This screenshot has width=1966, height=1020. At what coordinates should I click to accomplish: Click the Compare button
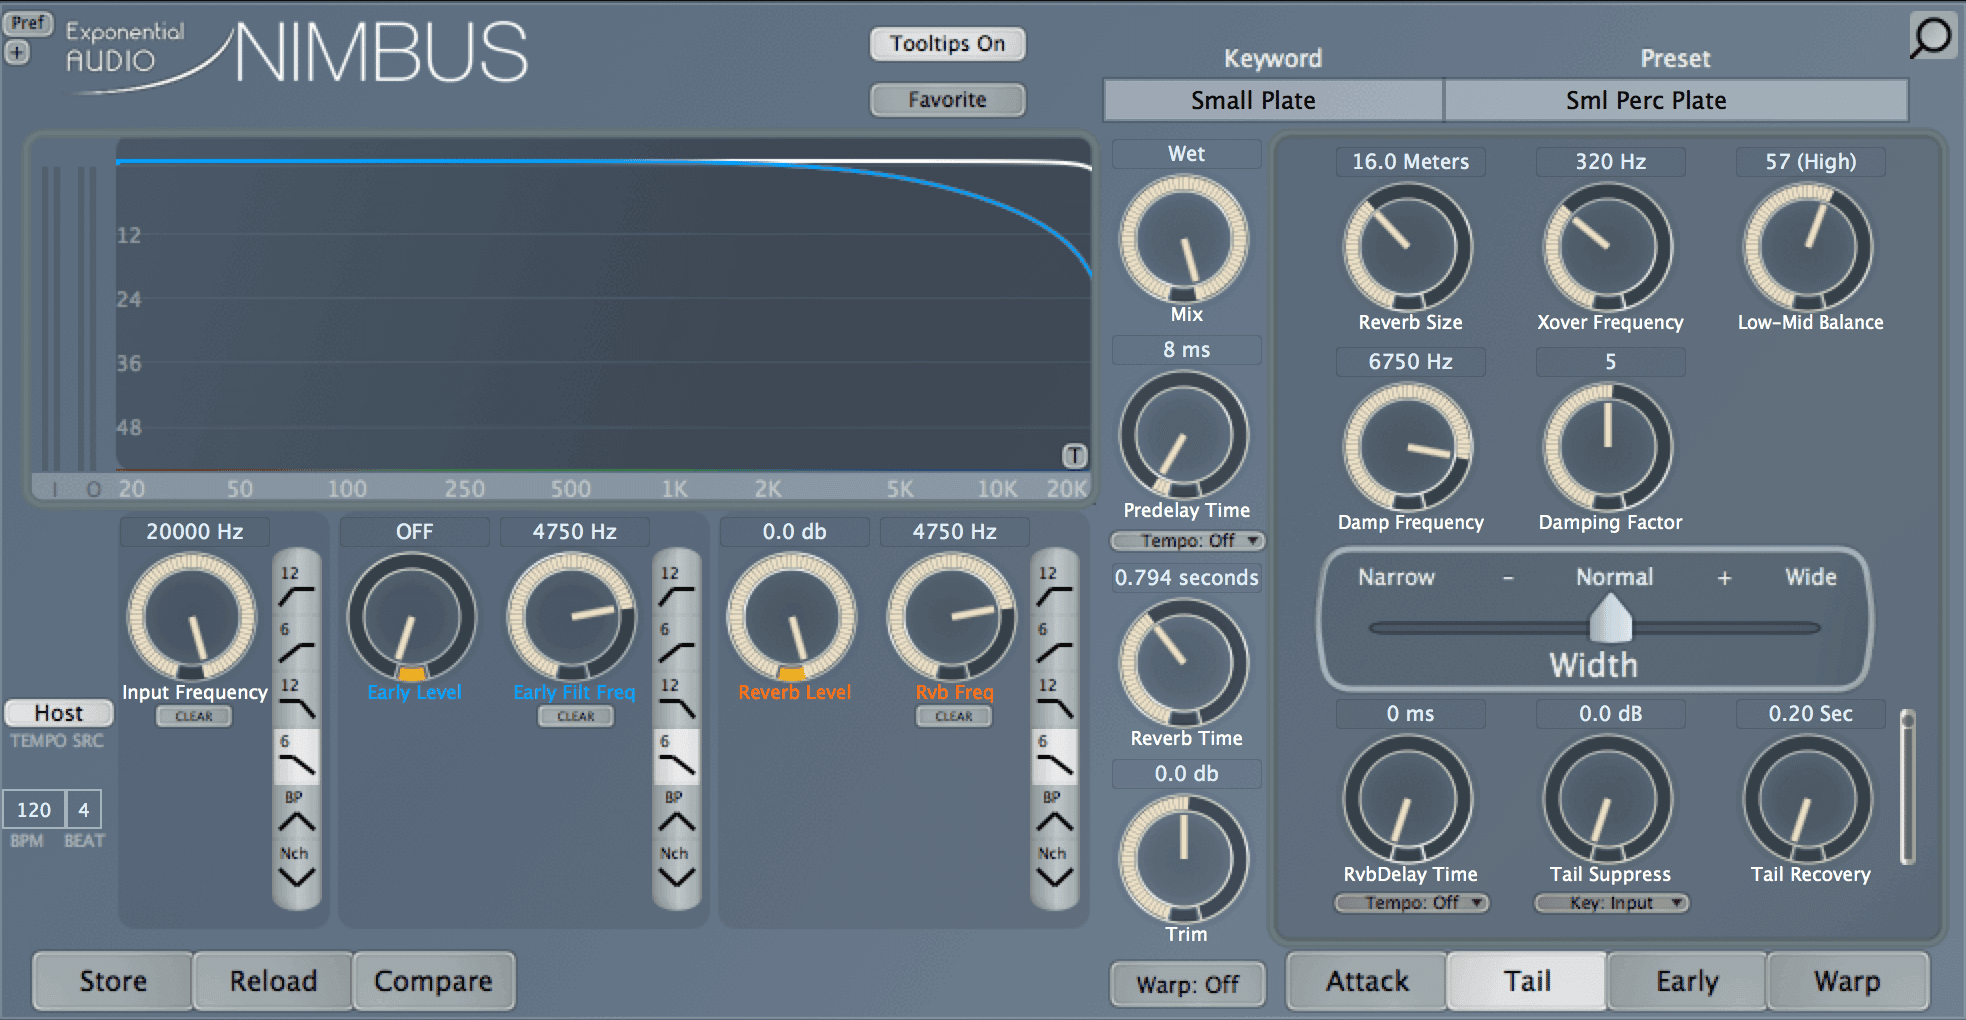433,981
